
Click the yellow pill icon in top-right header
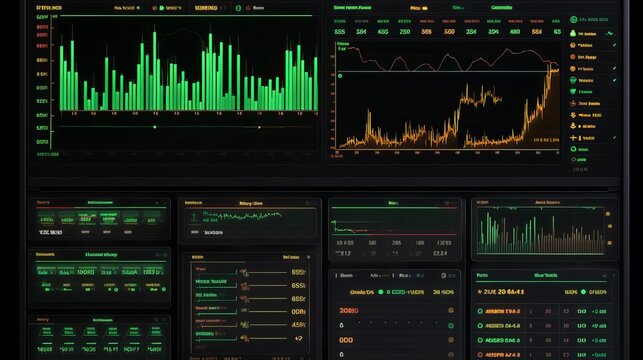click(x=425, y=8)
